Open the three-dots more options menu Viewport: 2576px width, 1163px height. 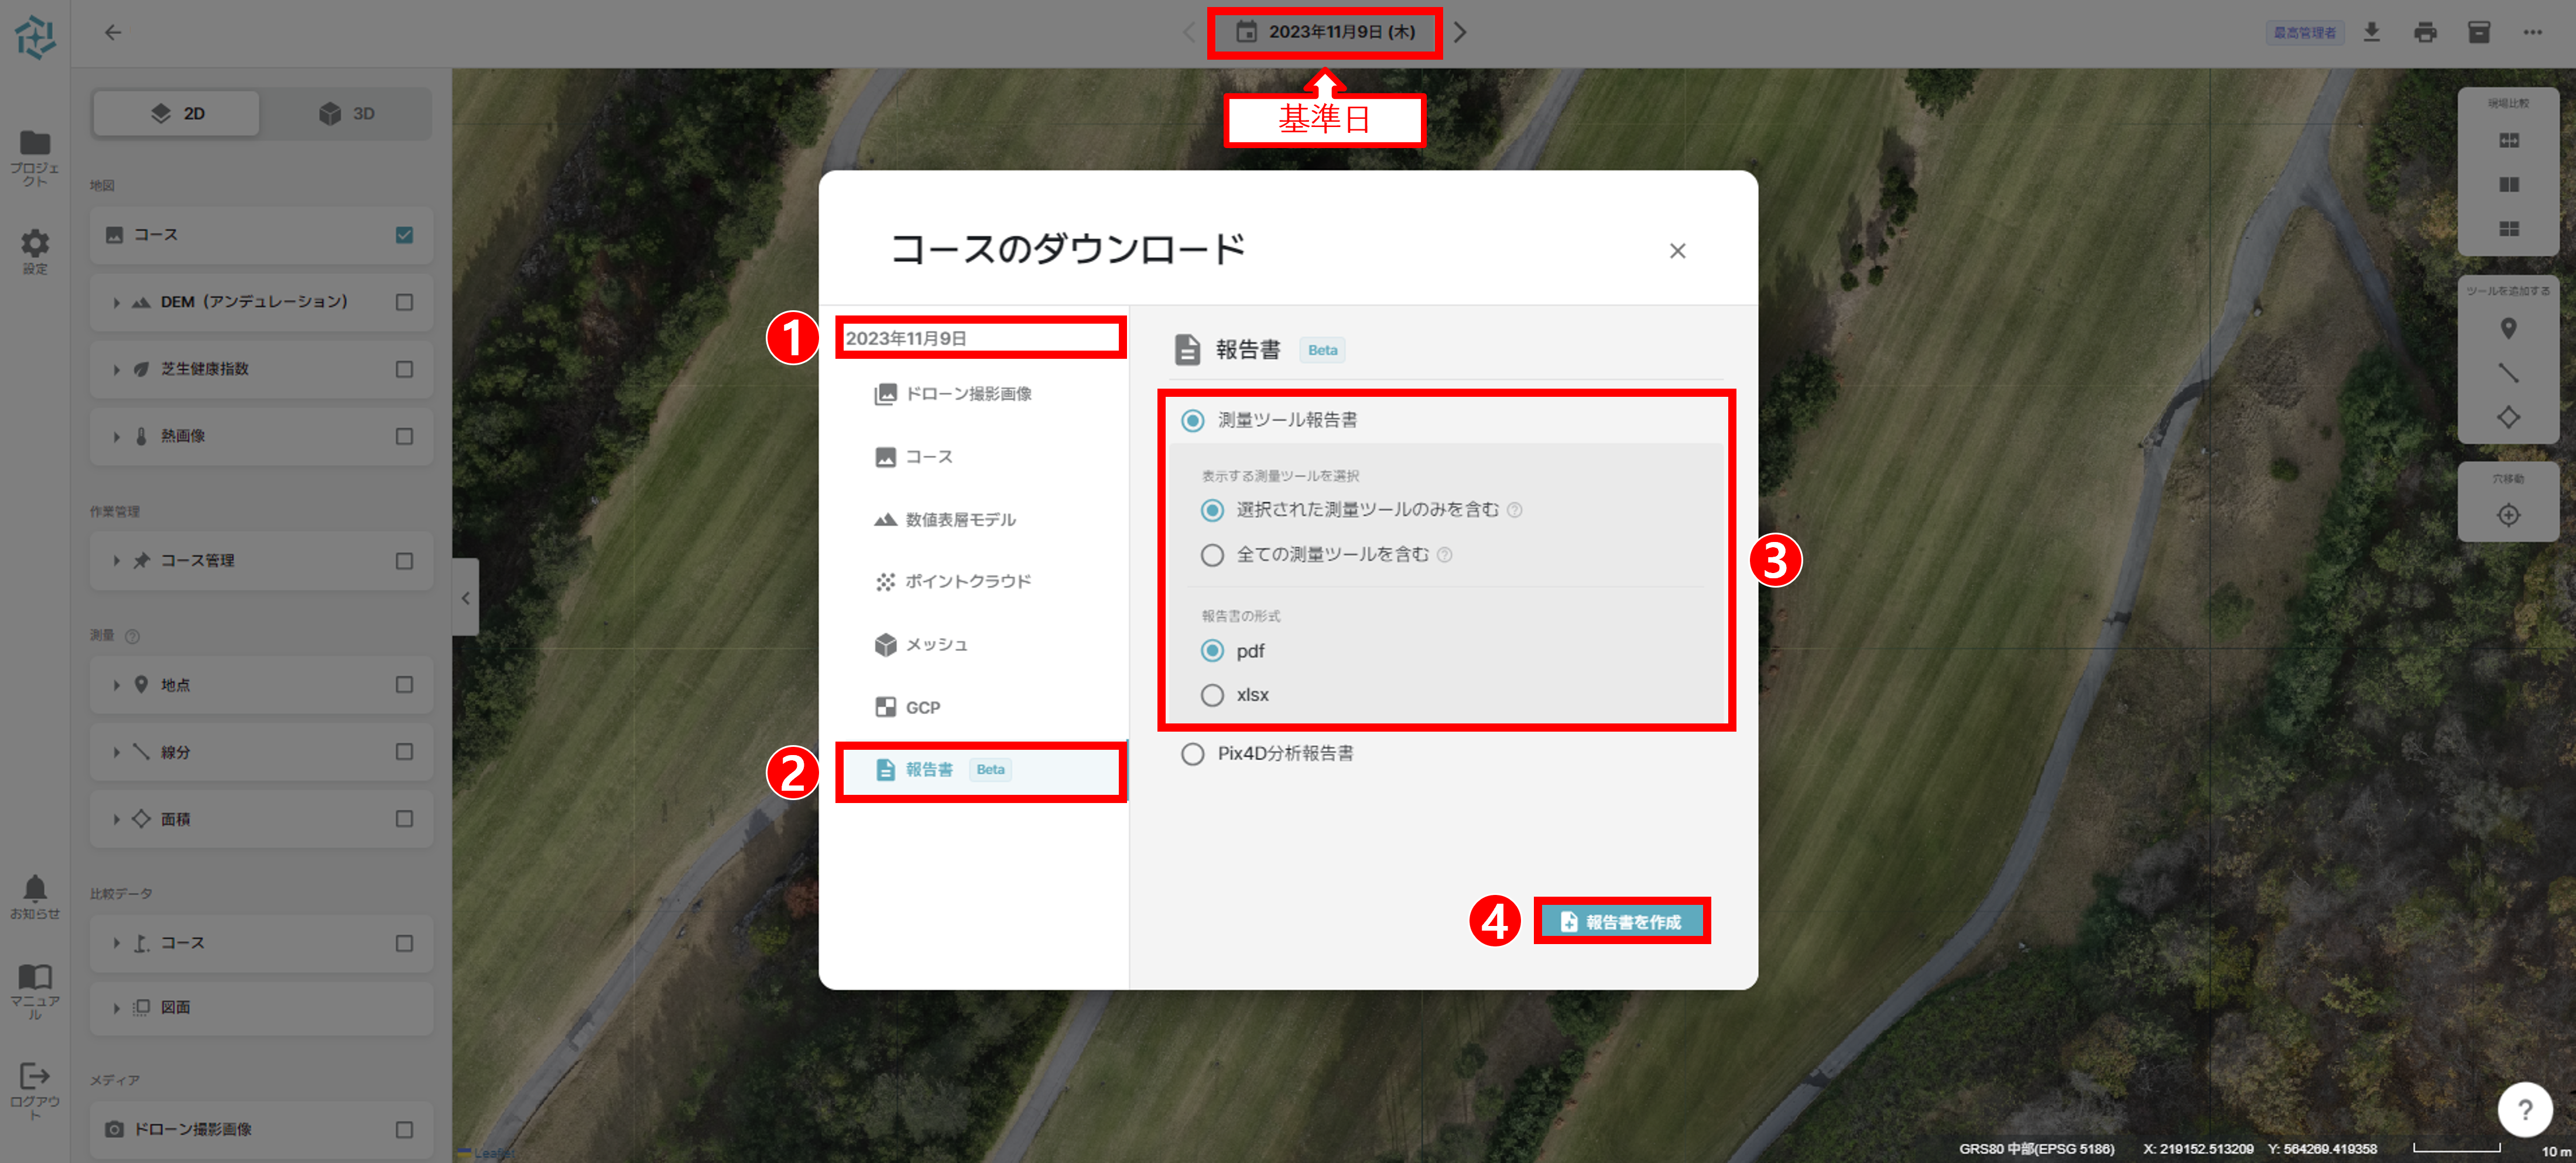pyautogui.click(x=2532, y=32)
